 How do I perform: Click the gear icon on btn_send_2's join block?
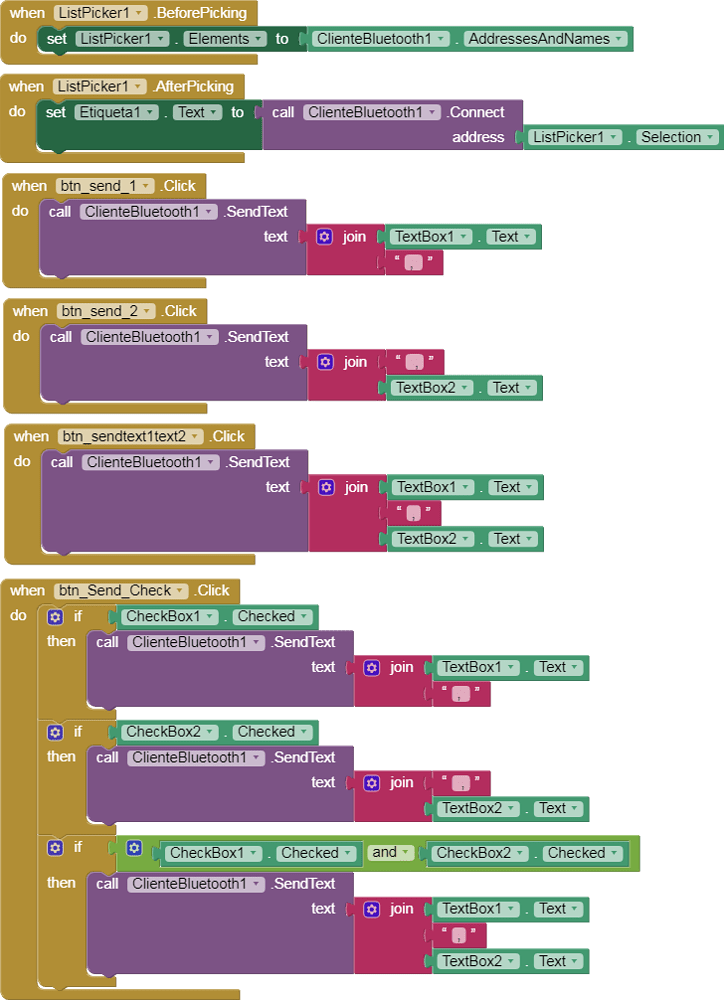[325, 362]
